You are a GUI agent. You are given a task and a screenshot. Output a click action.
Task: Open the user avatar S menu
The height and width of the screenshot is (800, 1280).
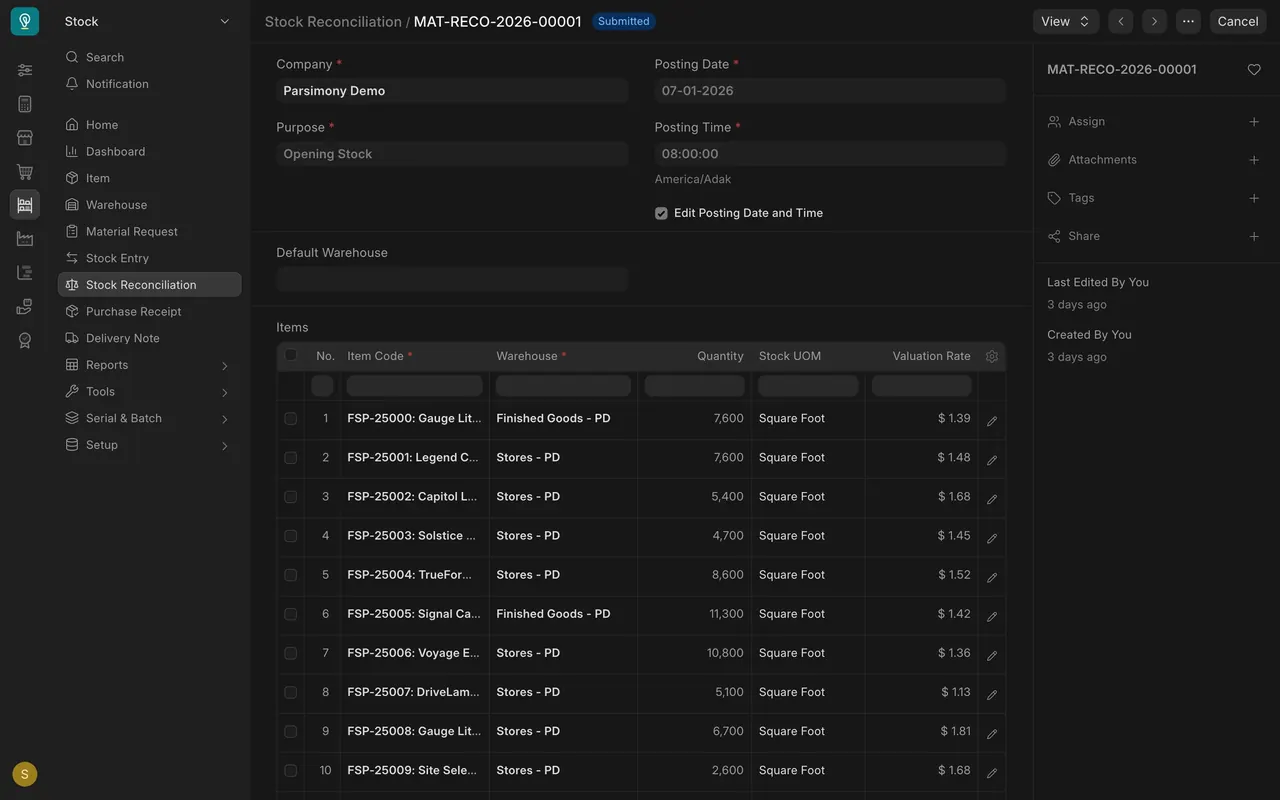(25, 774)
